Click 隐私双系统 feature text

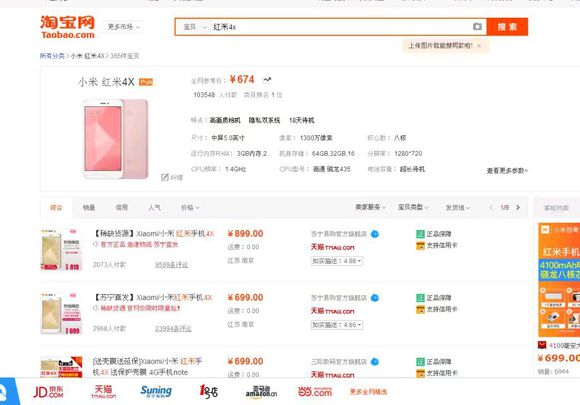(264, 121)
